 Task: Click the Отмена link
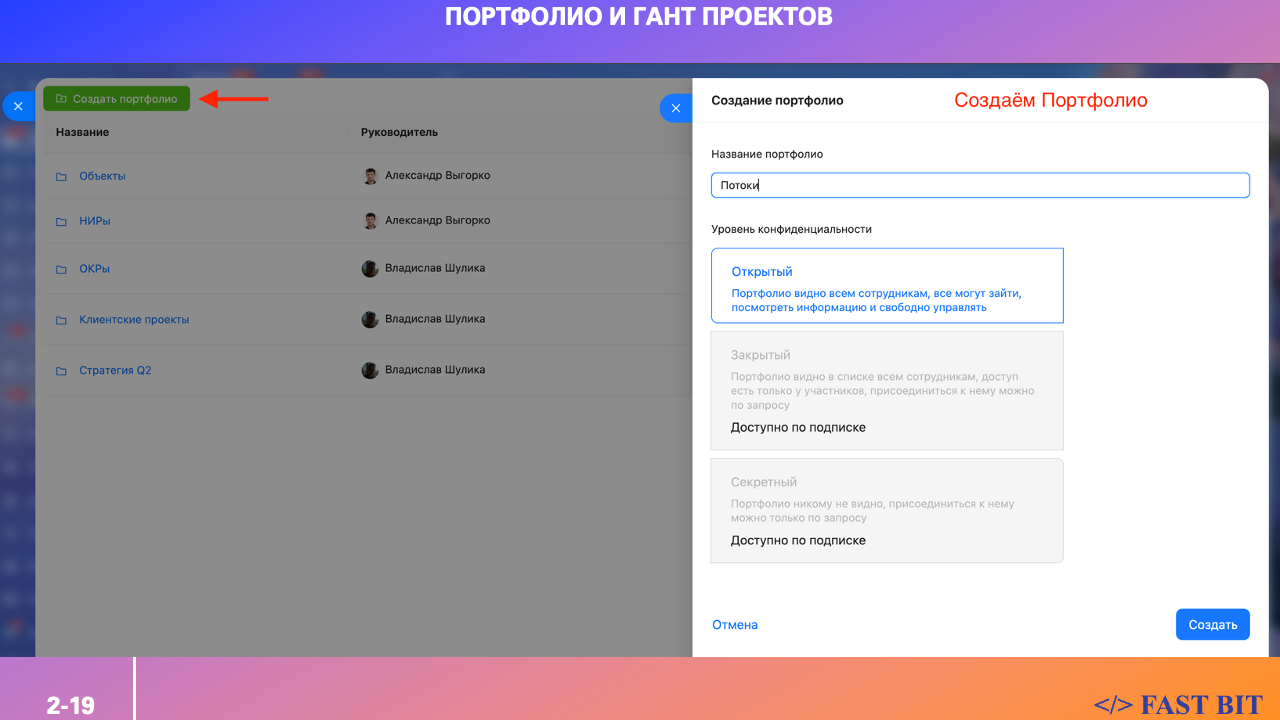(x=735, y=625)
